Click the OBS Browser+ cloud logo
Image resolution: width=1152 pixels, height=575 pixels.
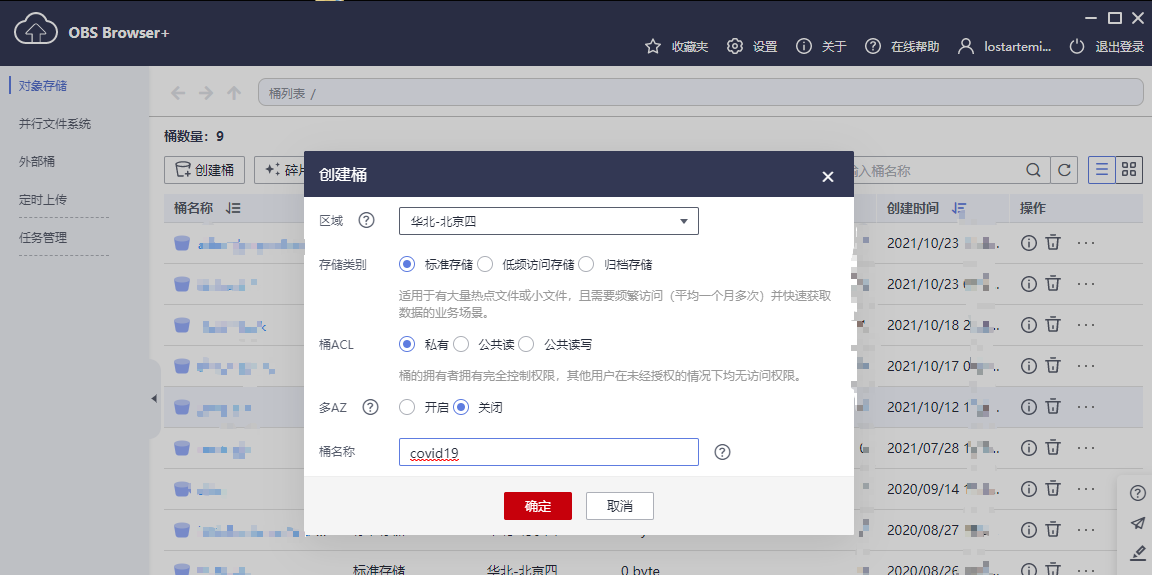[36, 31]
